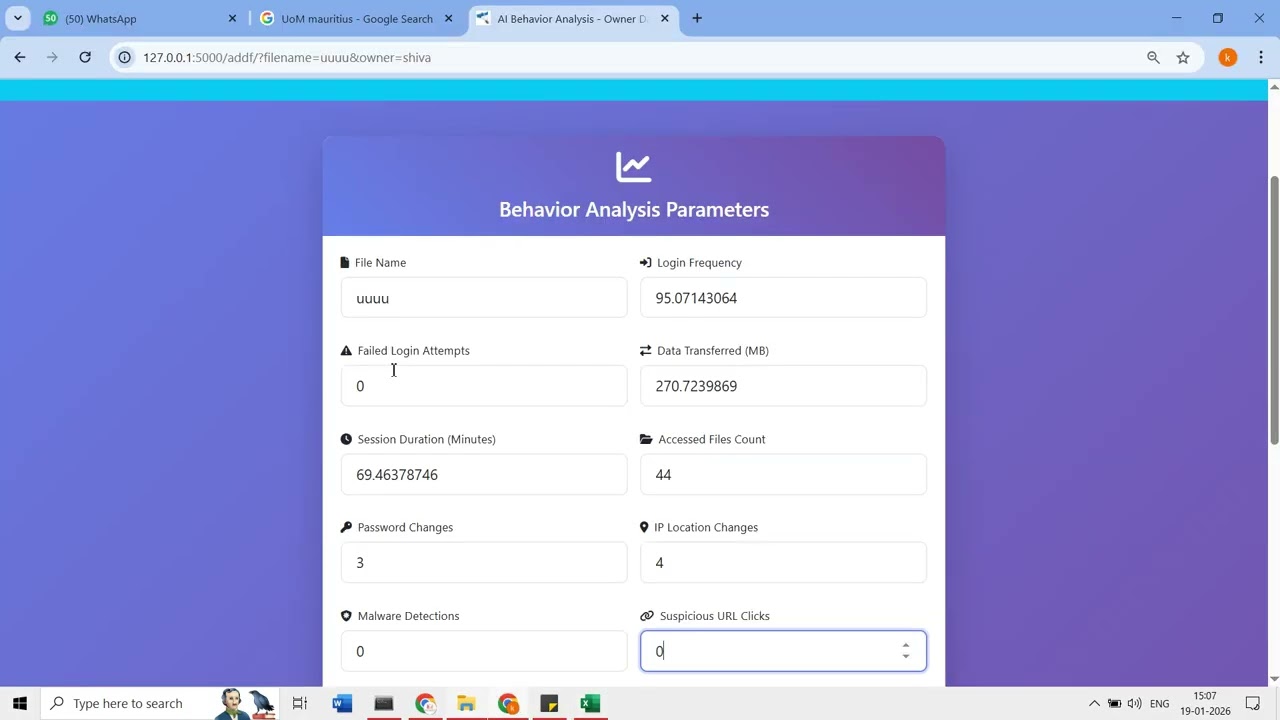Open Task View on the taskbar

[299, 703]
